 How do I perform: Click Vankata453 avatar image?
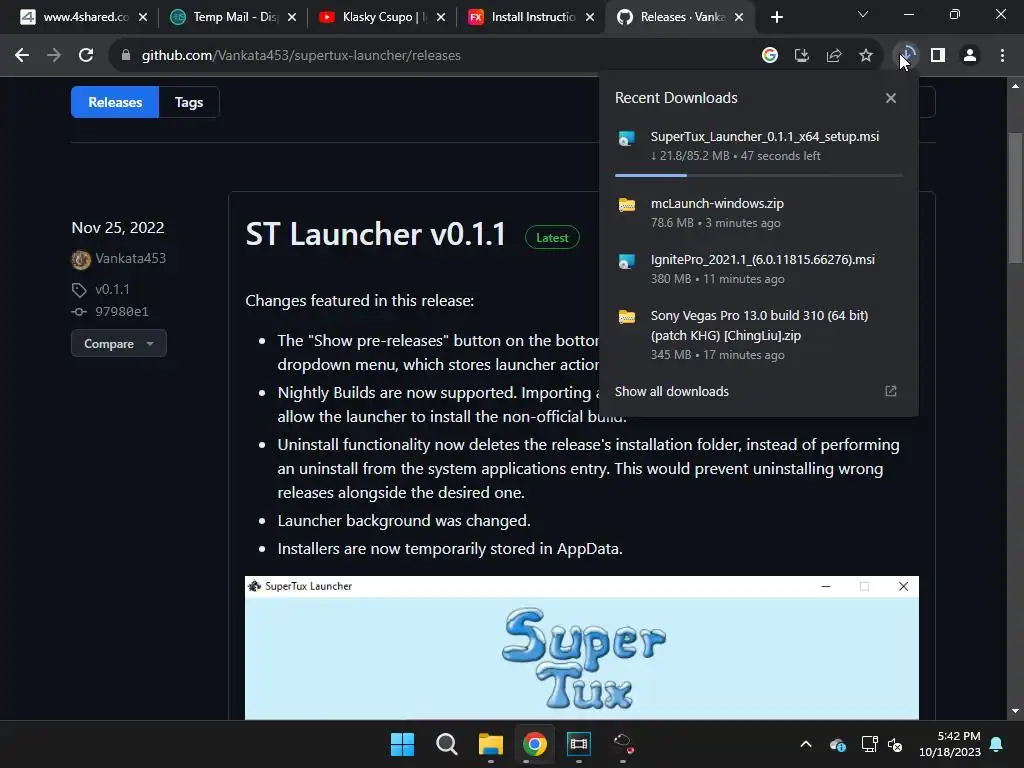[x=81, y=259]
